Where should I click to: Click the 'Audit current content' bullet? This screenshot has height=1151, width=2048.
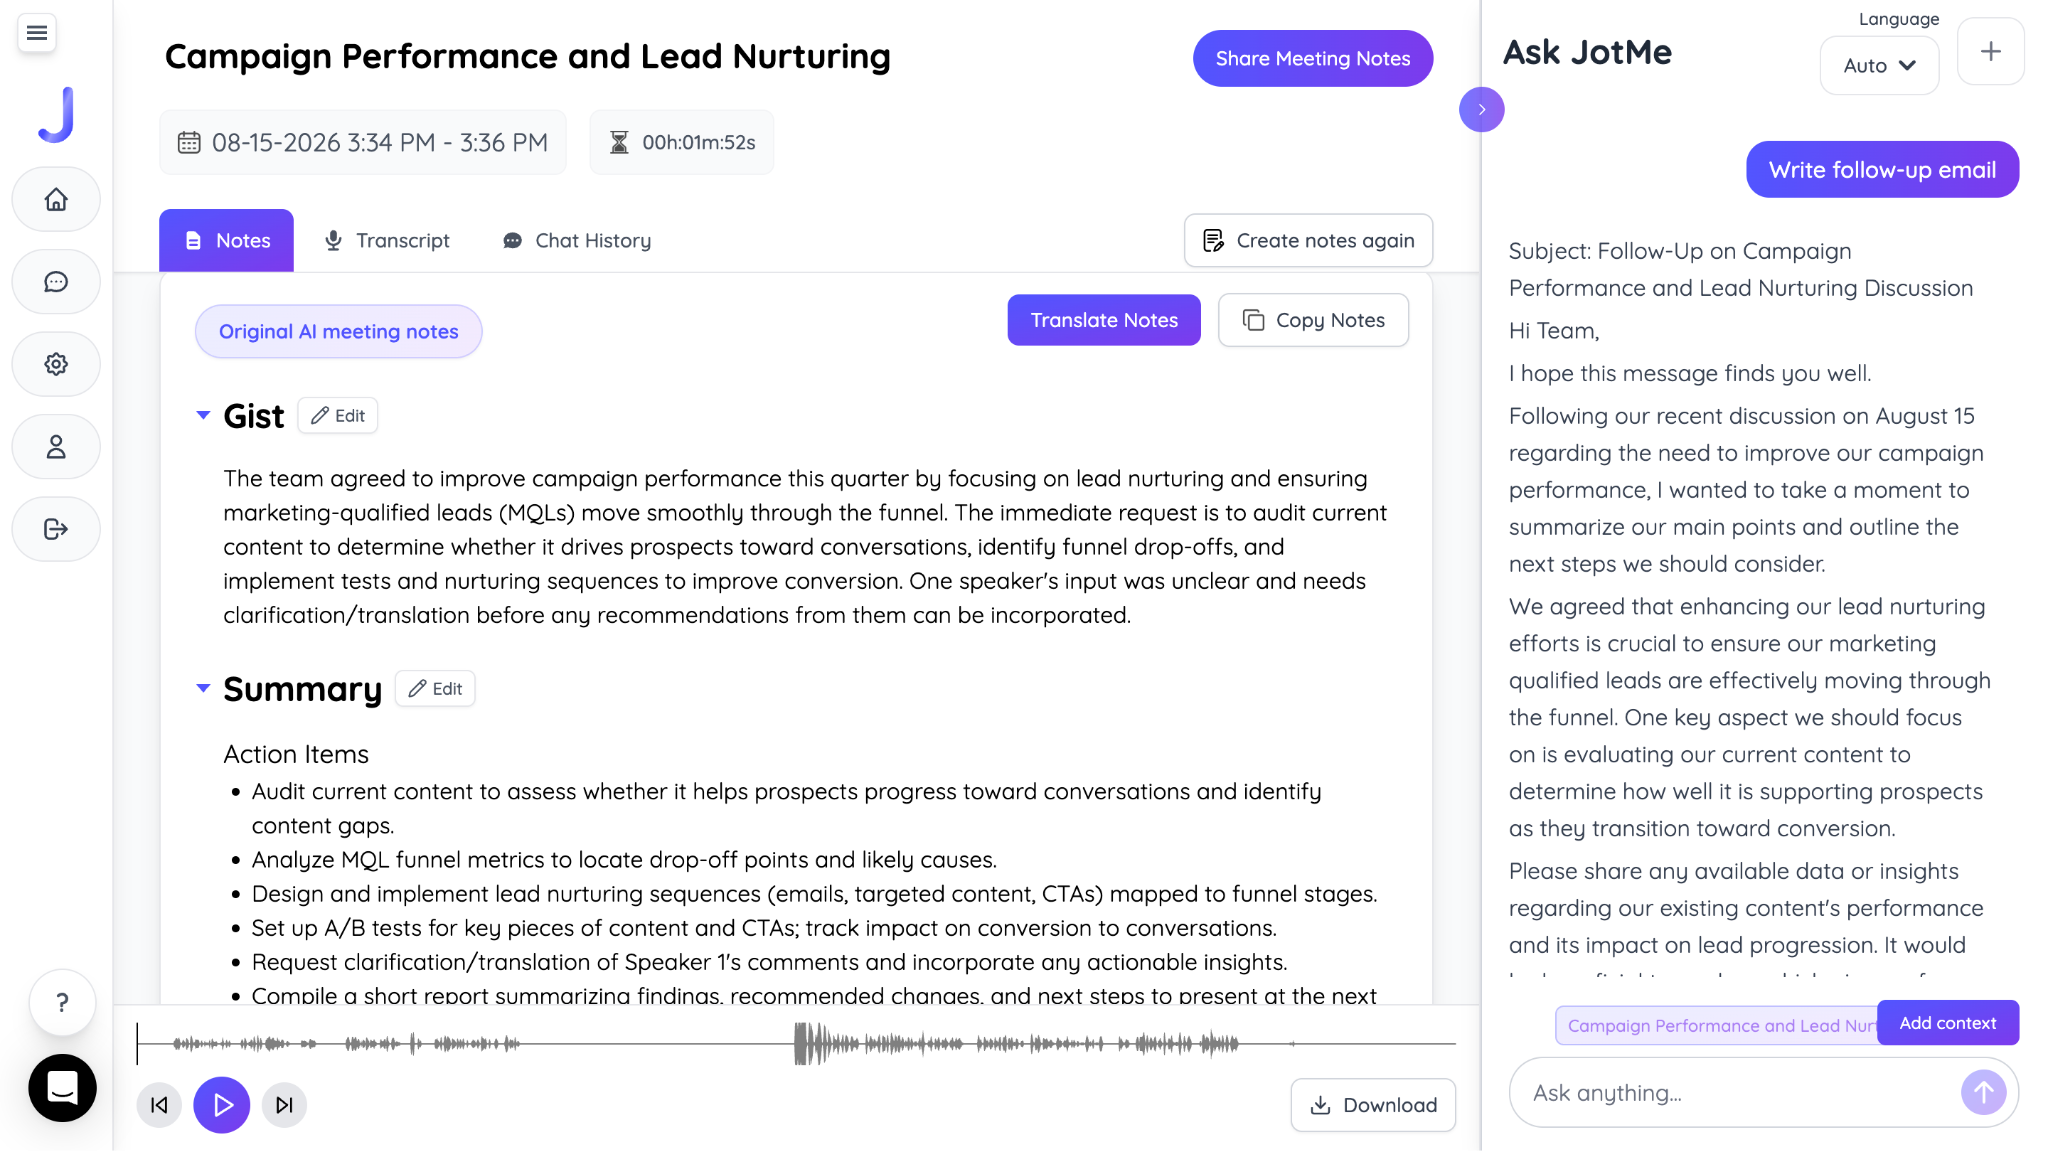coord(786,809)
